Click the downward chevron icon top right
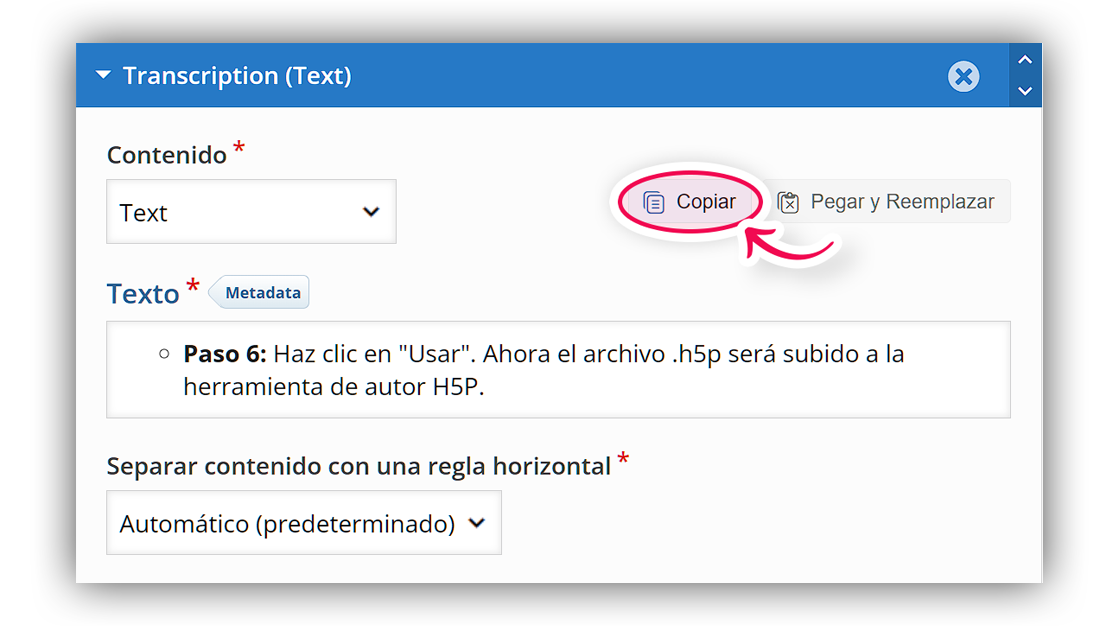 (x=1025, y=92)
